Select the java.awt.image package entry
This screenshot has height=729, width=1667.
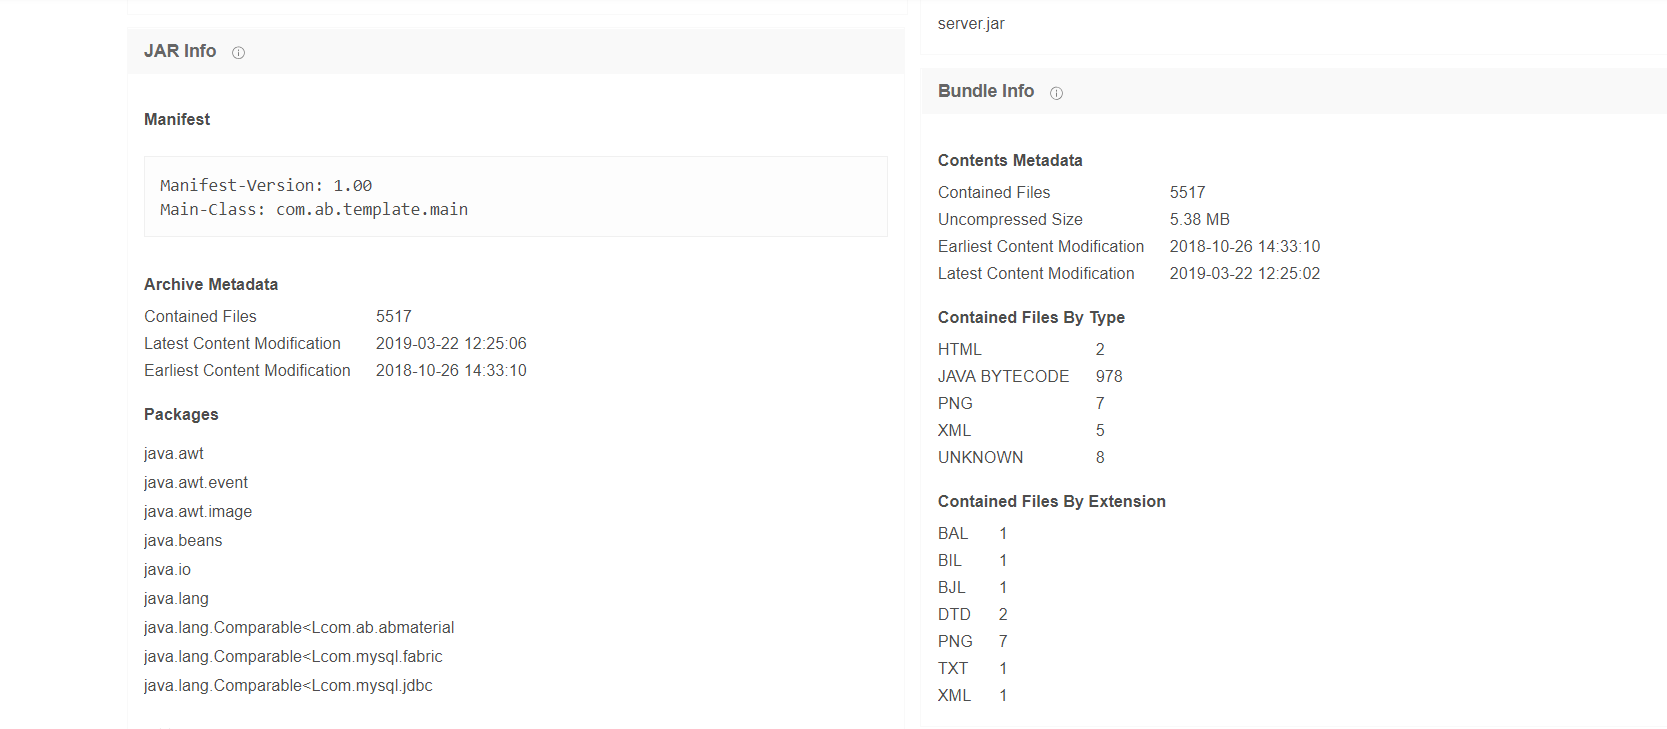(198, 512)
